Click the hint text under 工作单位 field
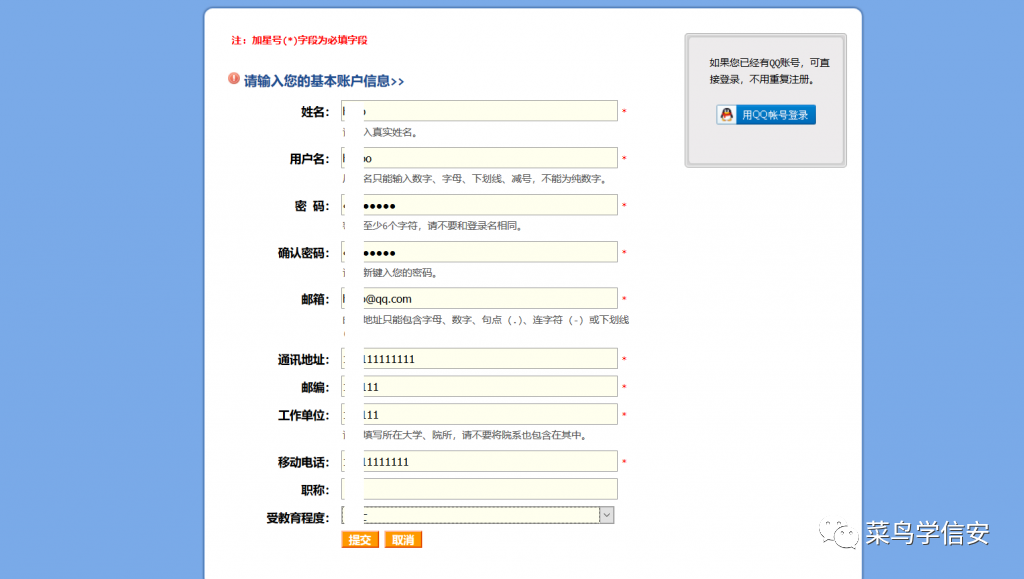The image size is (1024, 579). 464,435
